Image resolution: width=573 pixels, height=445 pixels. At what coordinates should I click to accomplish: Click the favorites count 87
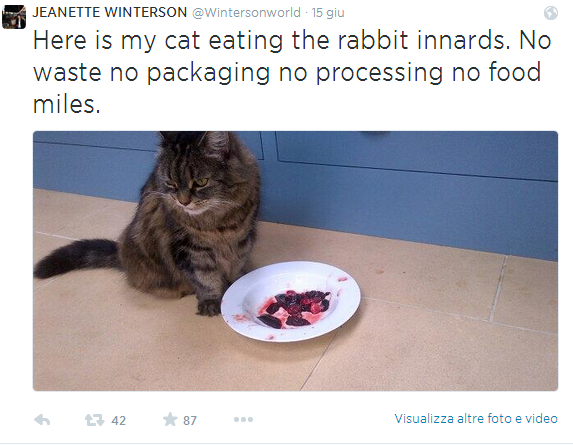(x=190, y=421)
